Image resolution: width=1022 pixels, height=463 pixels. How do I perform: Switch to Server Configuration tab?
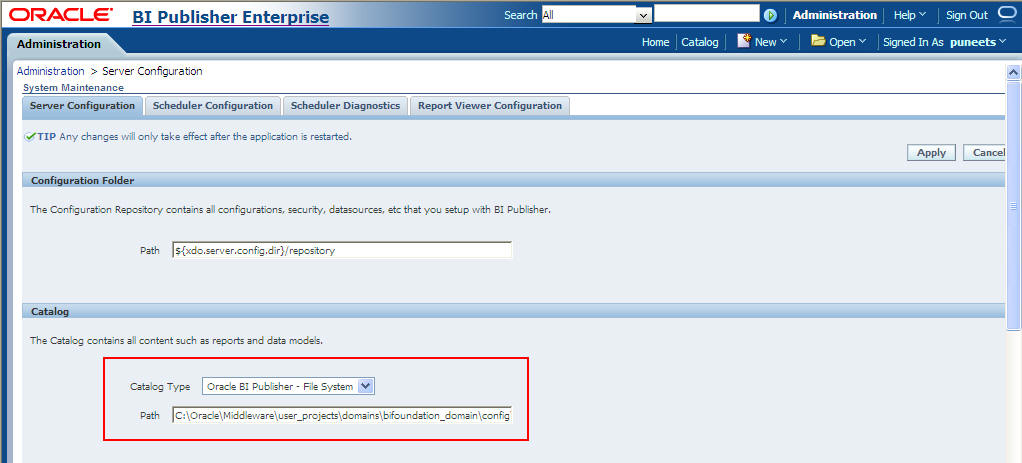82,106
